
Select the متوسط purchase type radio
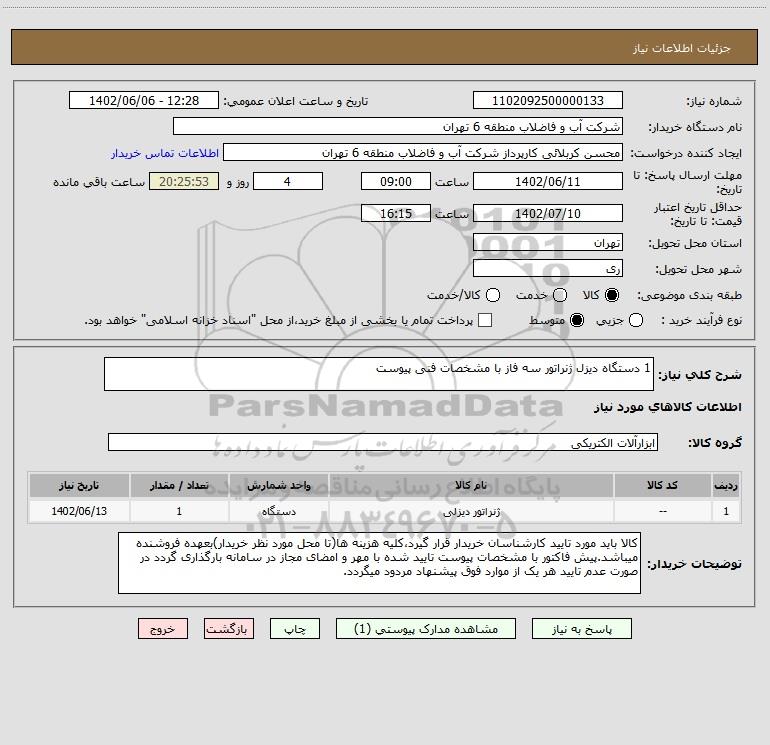(577, 320)
